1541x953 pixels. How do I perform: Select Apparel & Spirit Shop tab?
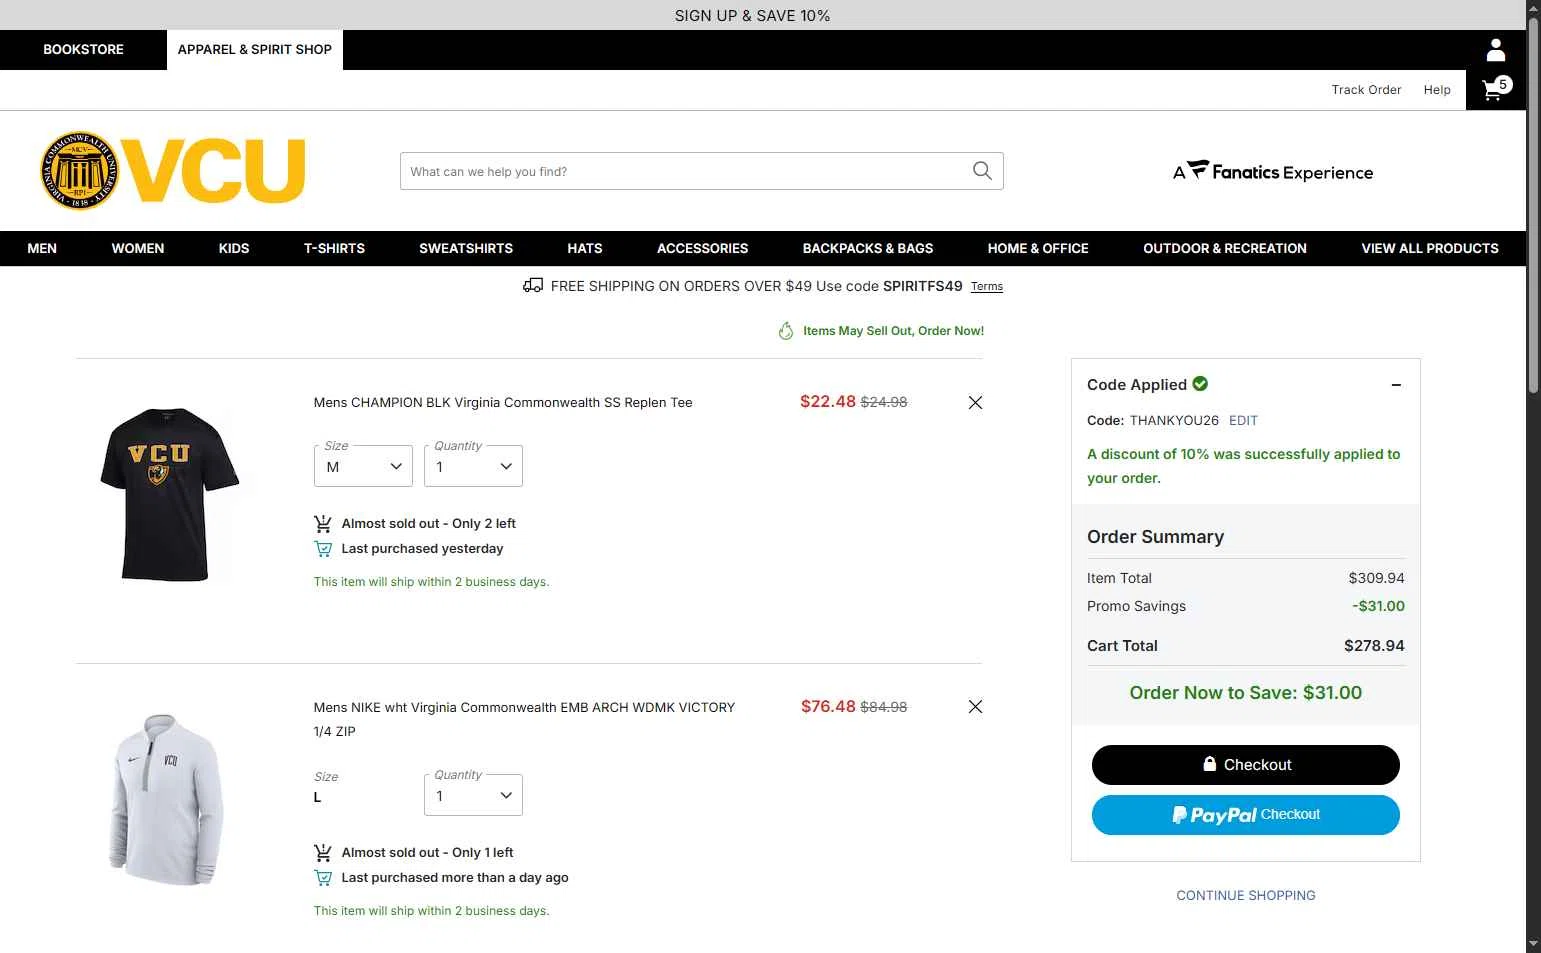255,50
